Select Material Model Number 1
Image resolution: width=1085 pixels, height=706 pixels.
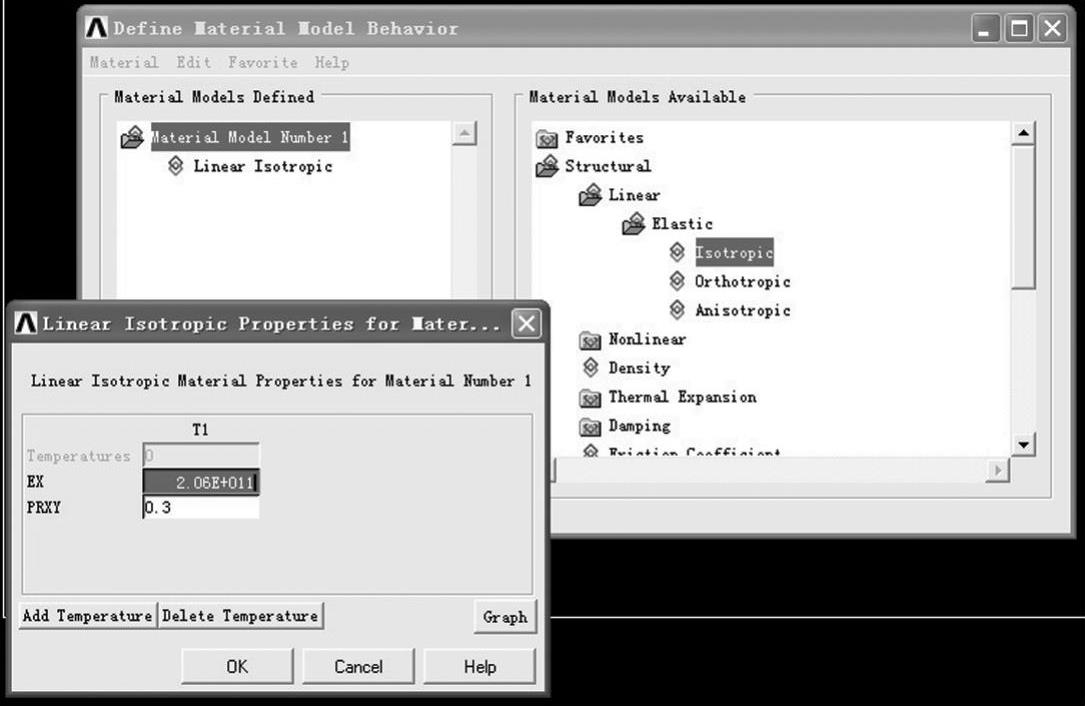[x=250, y=137]
